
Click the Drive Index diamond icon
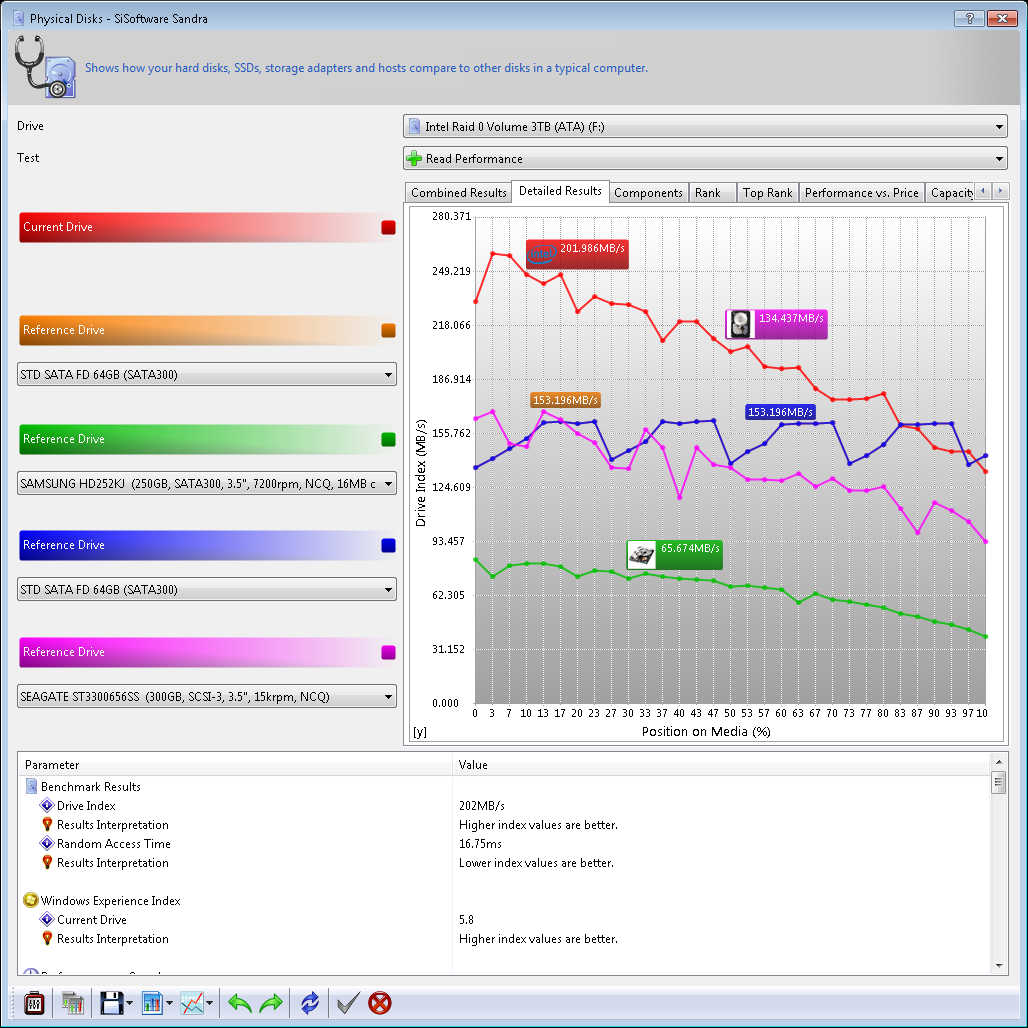(47, 805)
